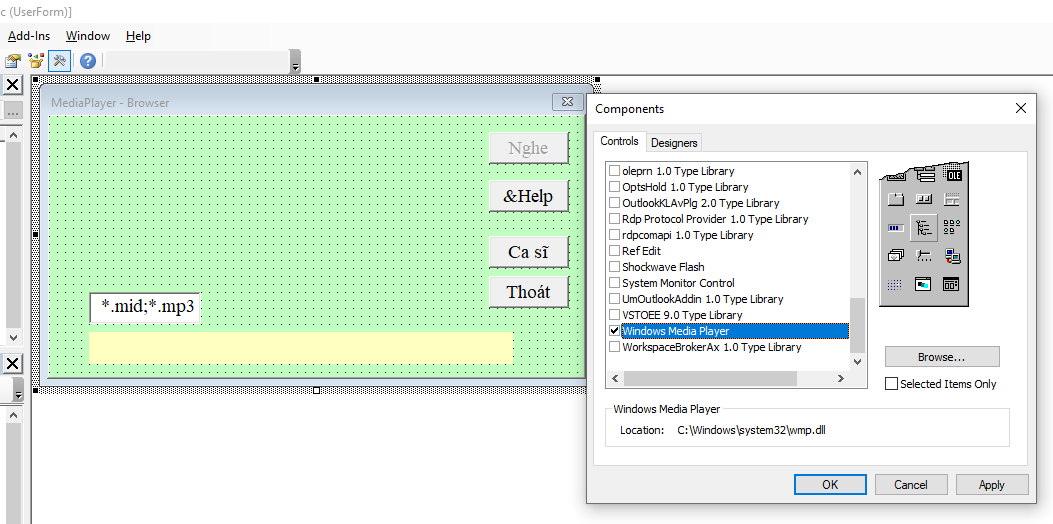
Task: Check VSTOEE 9.0 Type Library
Action: click(614, 315)
